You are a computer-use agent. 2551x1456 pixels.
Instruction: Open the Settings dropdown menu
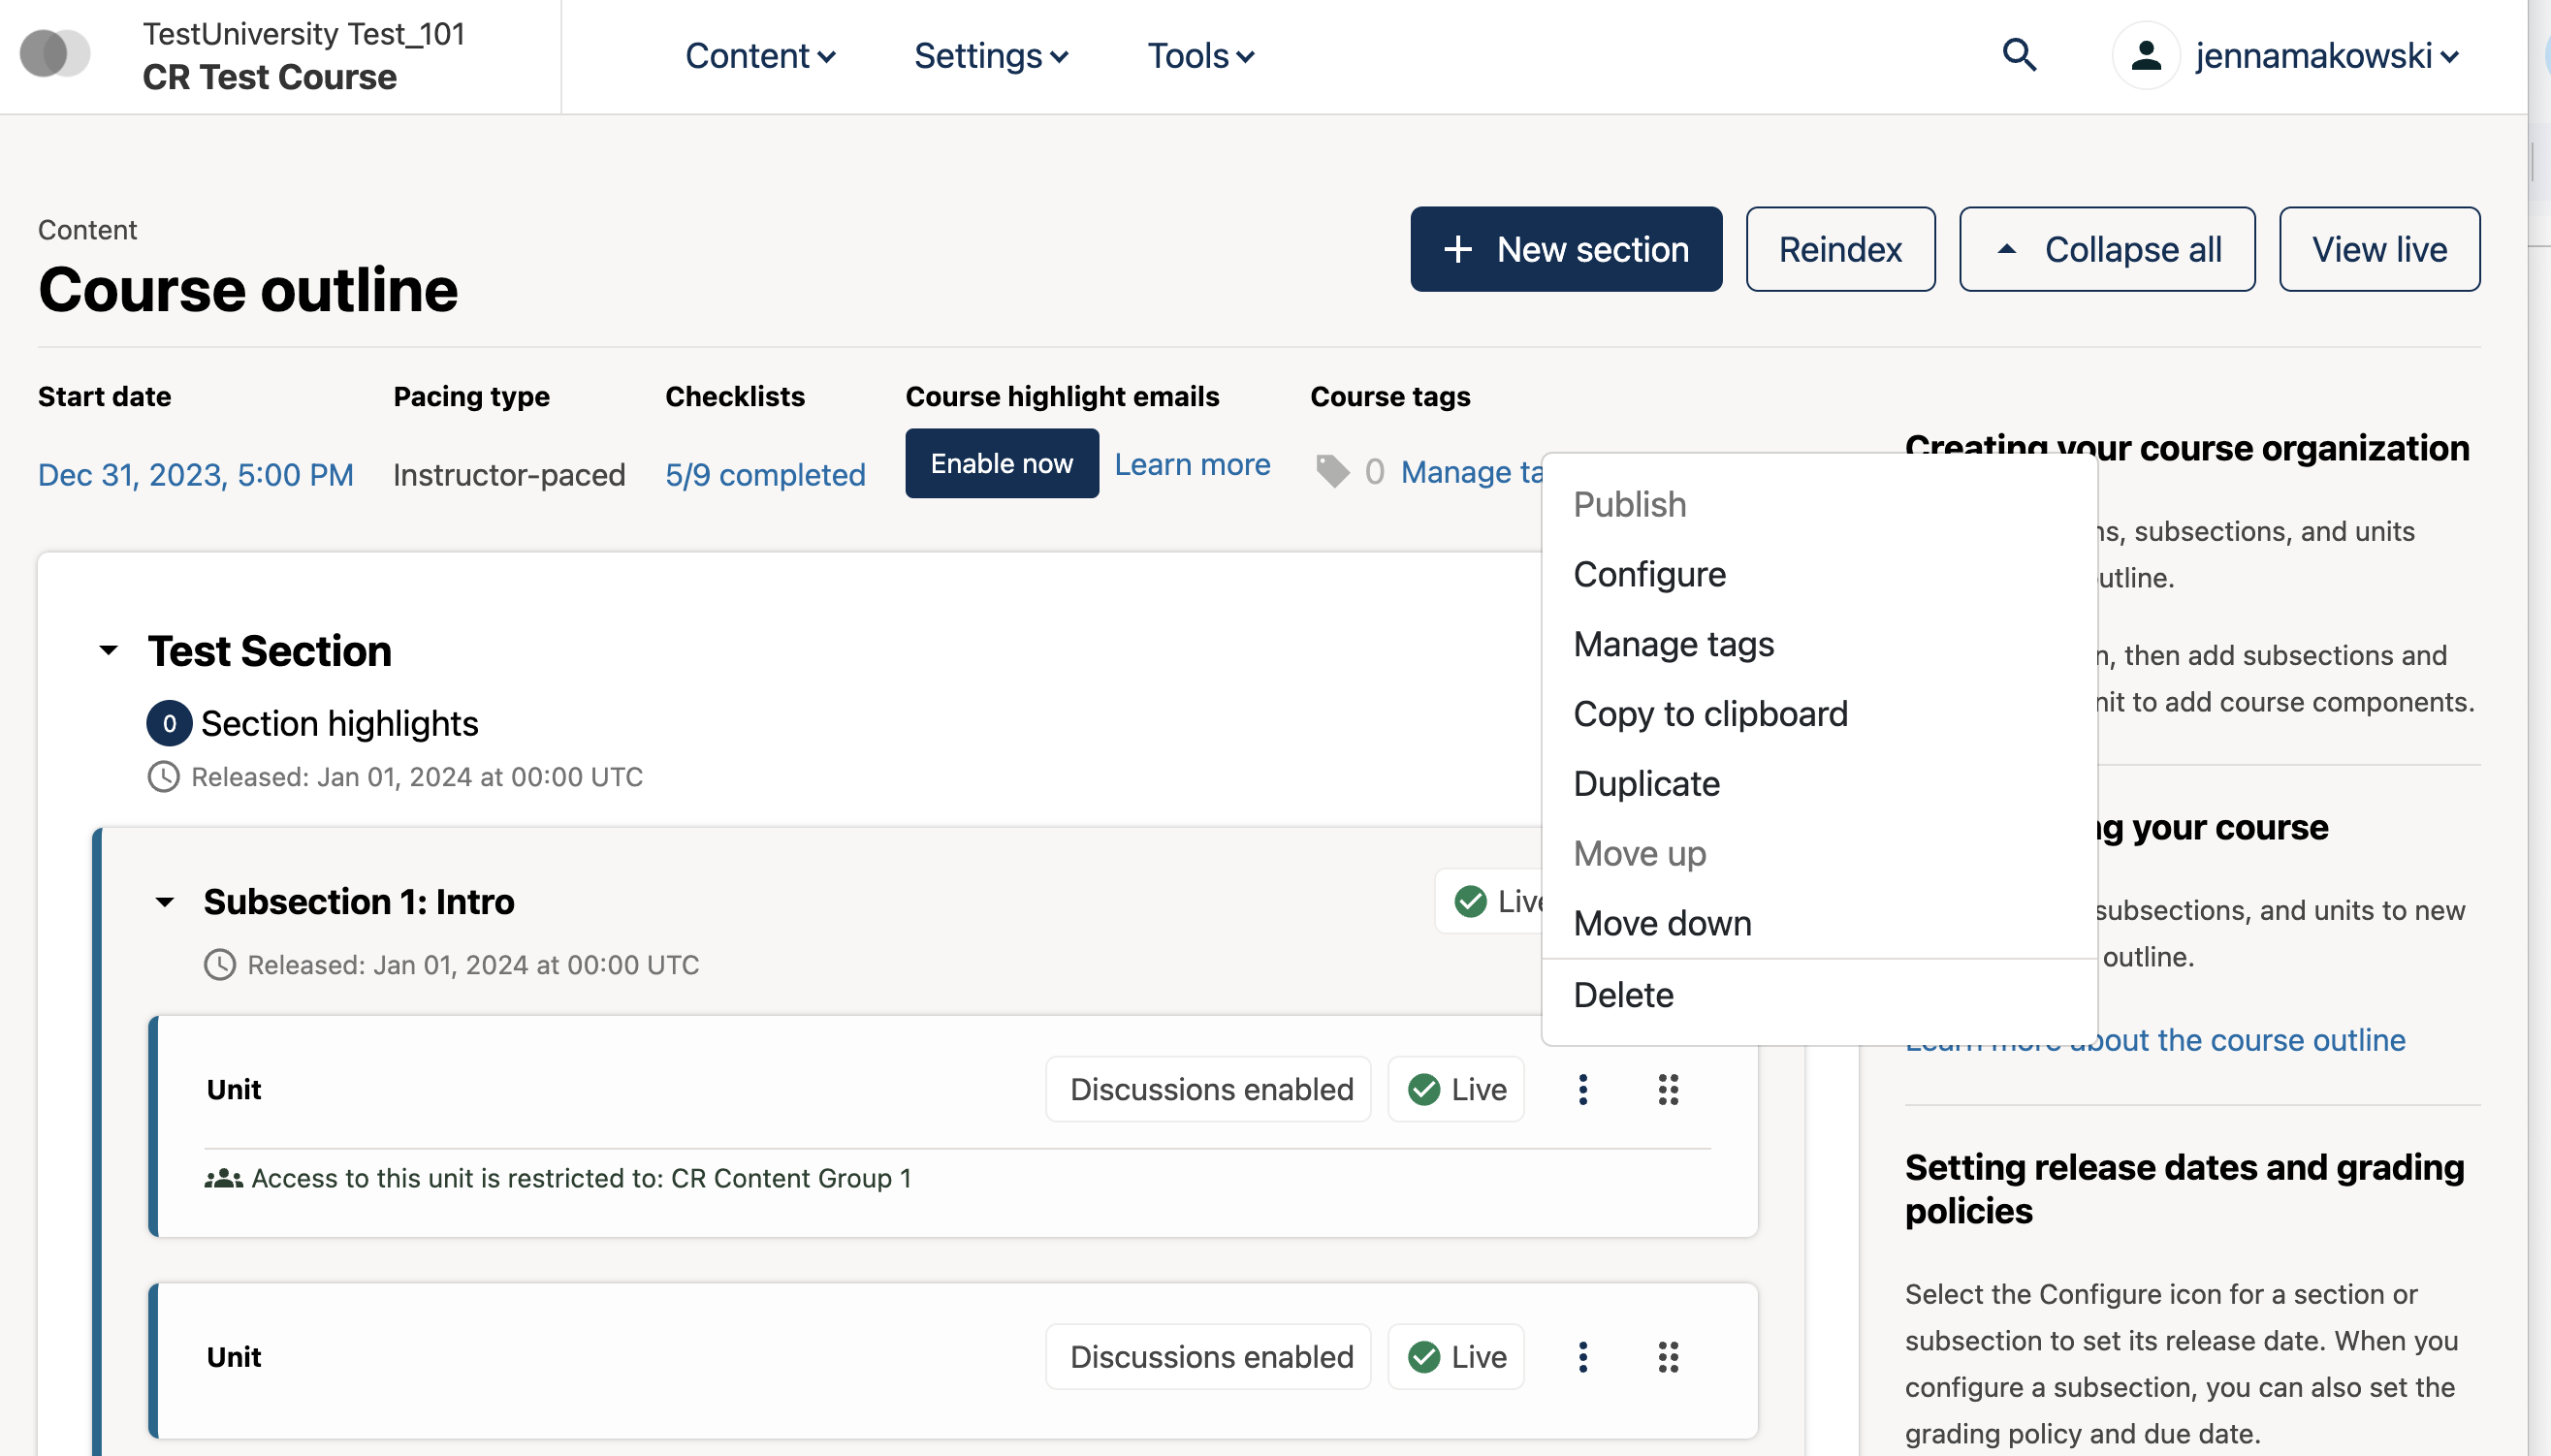coord(990,56)
